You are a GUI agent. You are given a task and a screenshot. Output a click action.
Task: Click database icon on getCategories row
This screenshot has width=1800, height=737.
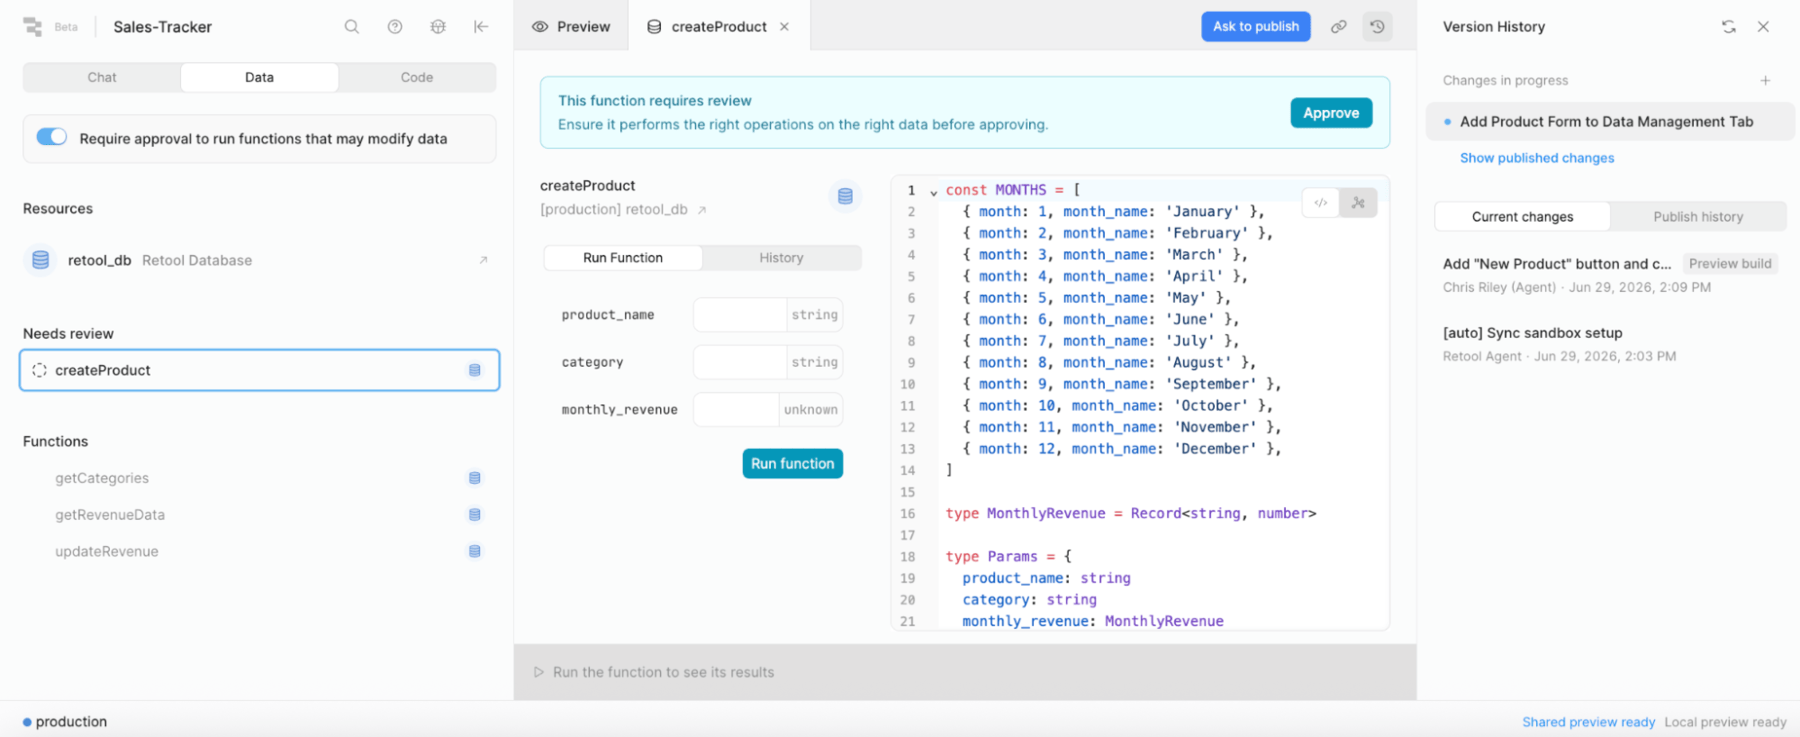(x=475, y=478)
